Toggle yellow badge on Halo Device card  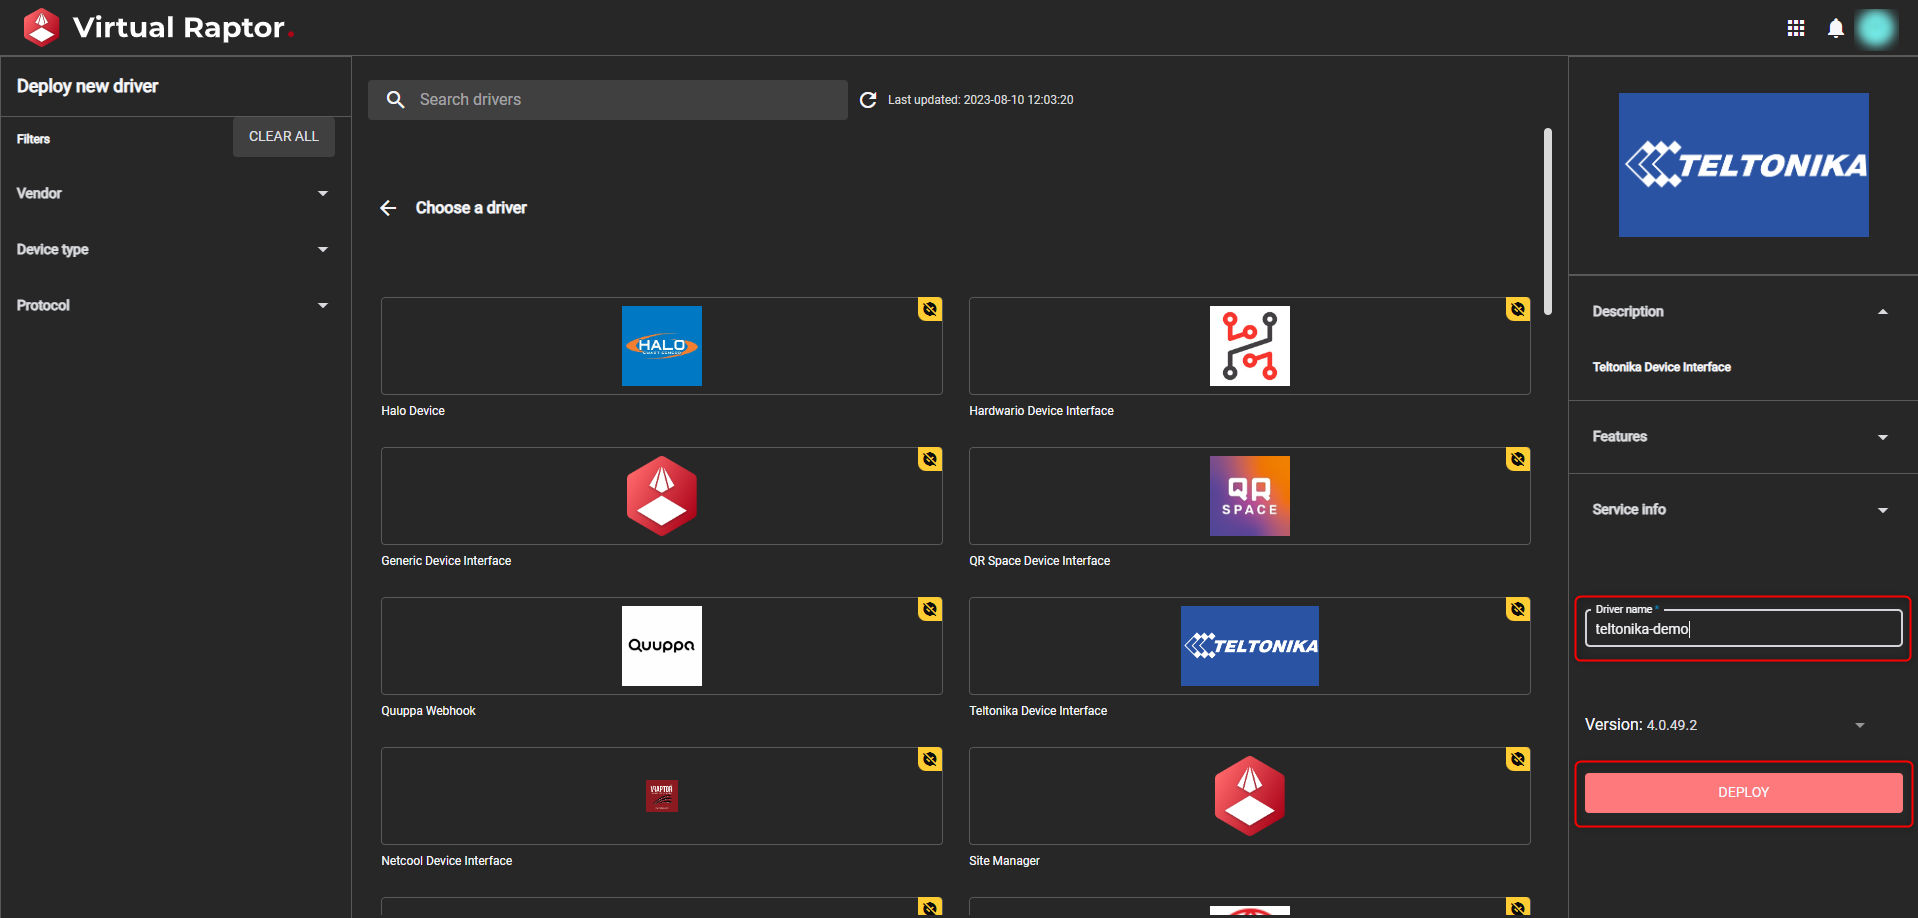click(x=930, y=309)
